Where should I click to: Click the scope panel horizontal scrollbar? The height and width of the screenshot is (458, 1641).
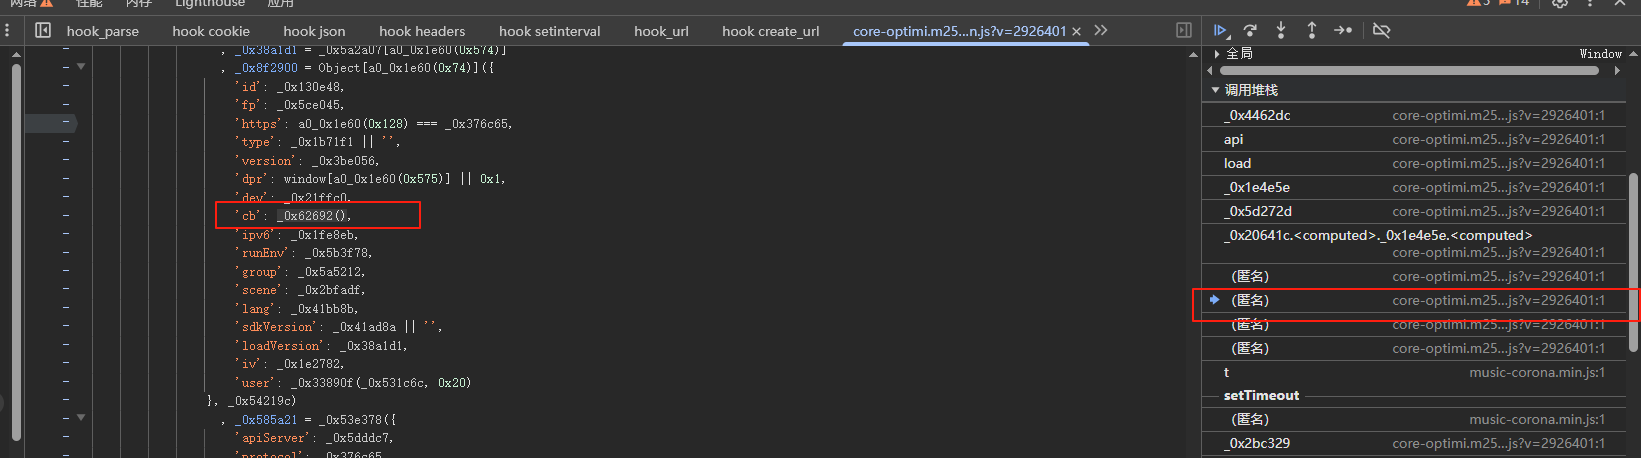click(x=1410, y=71)
